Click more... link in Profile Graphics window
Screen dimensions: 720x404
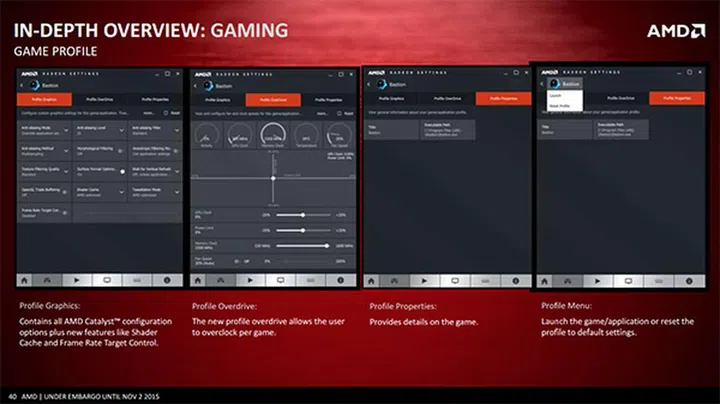[149, 113]
